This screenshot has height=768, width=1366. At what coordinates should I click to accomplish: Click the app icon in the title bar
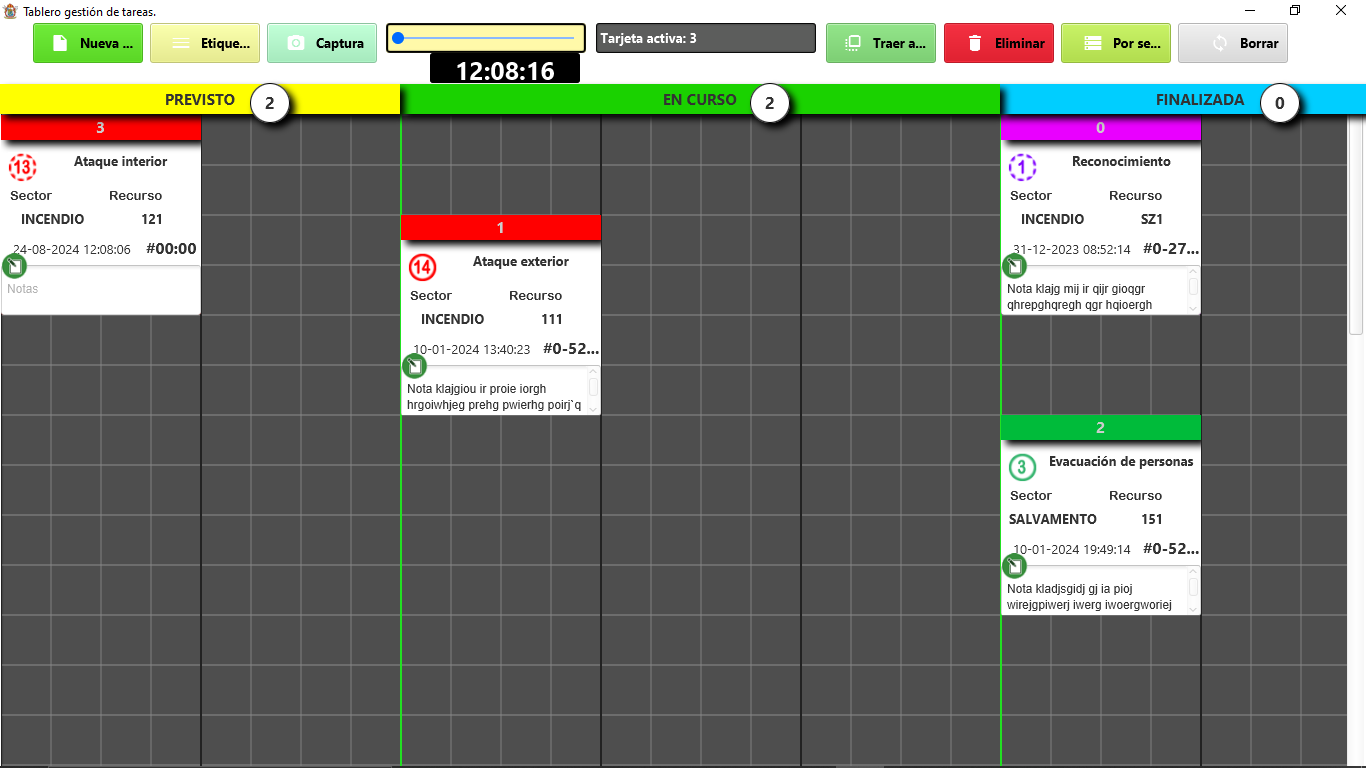point(11,11)
